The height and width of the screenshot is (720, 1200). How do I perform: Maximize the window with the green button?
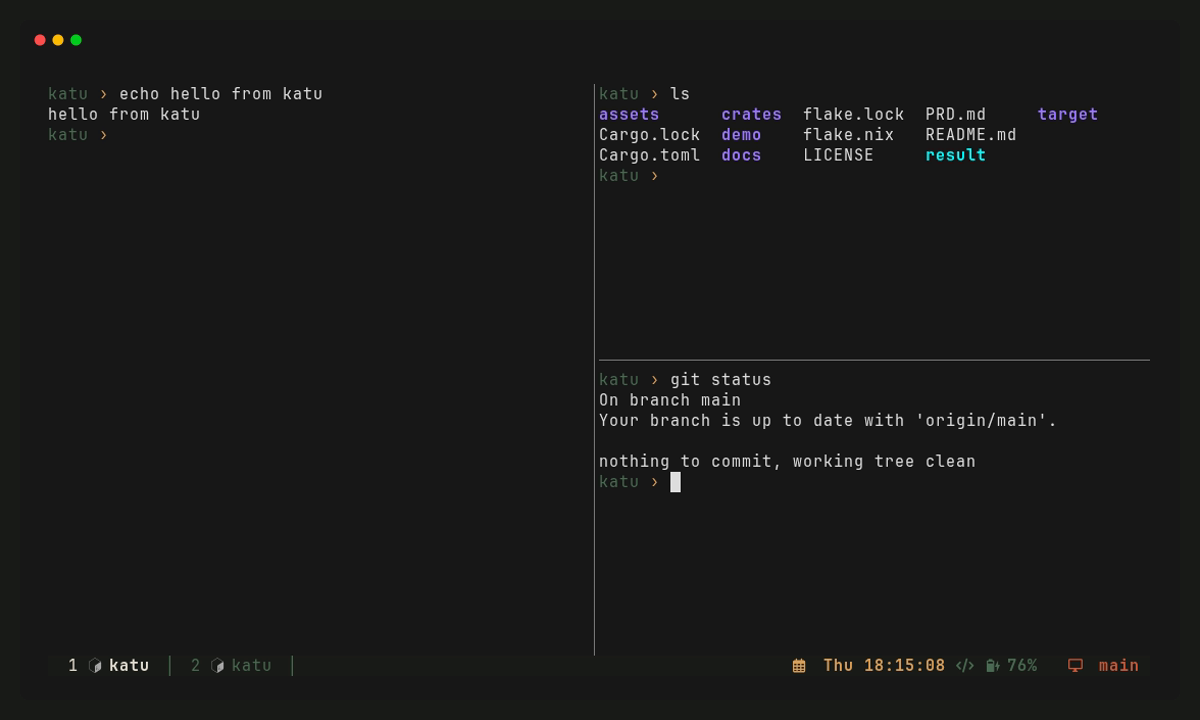click(x=76, y=40)
